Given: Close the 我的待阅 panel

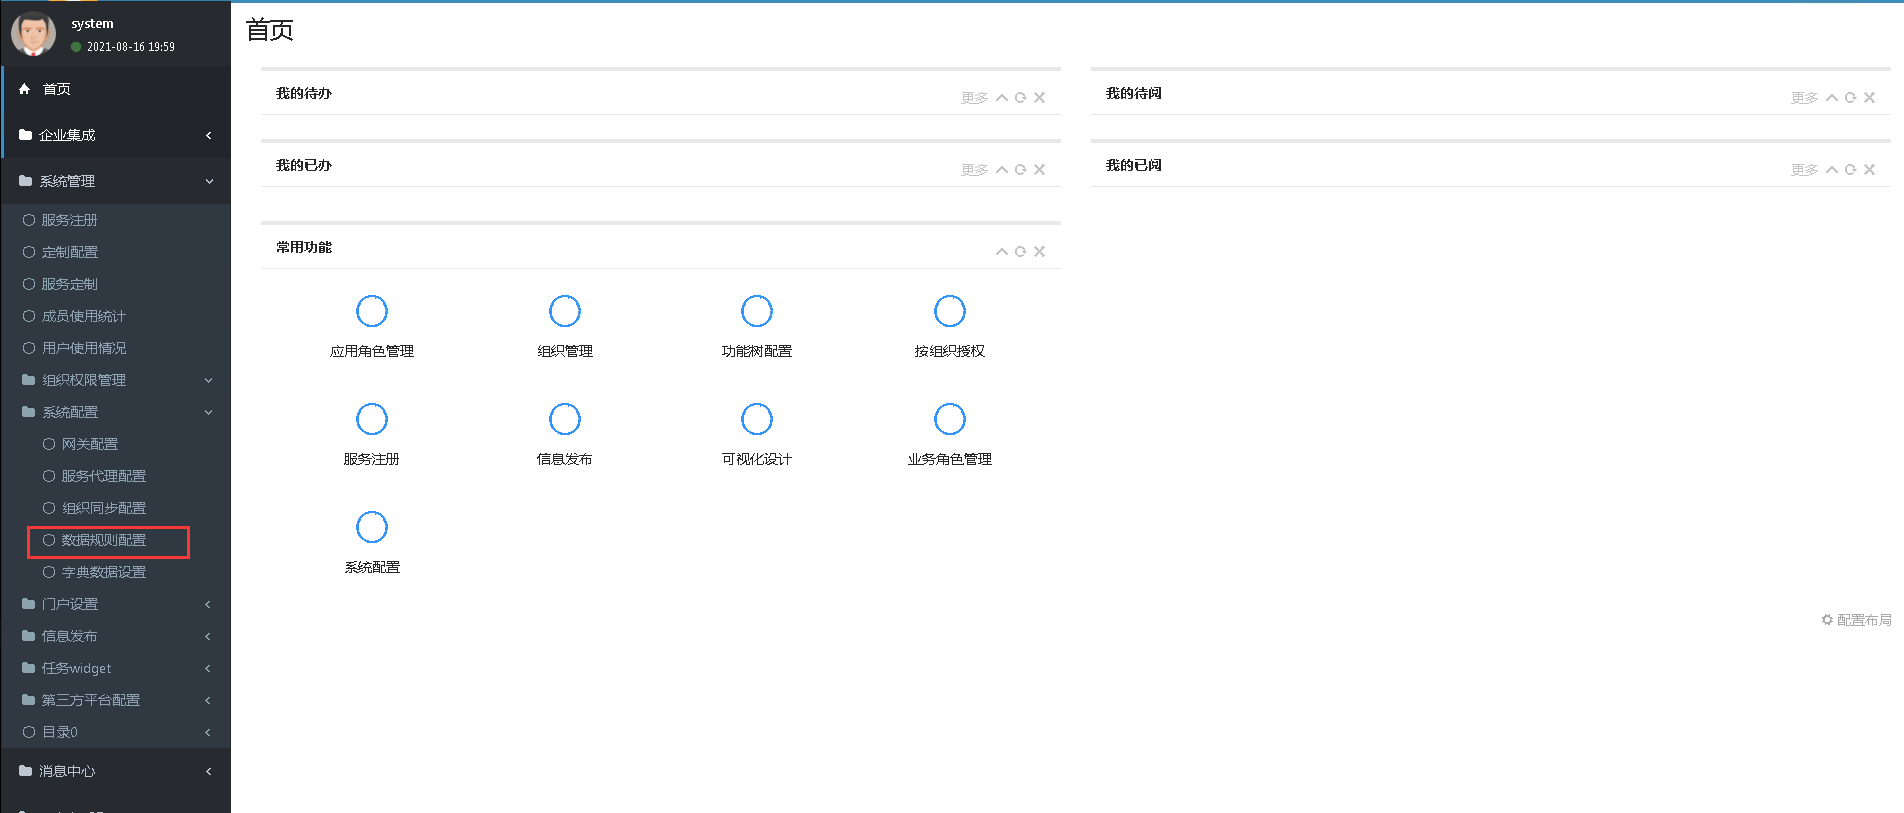Looking at the screenshot, I should [1869, 98].
